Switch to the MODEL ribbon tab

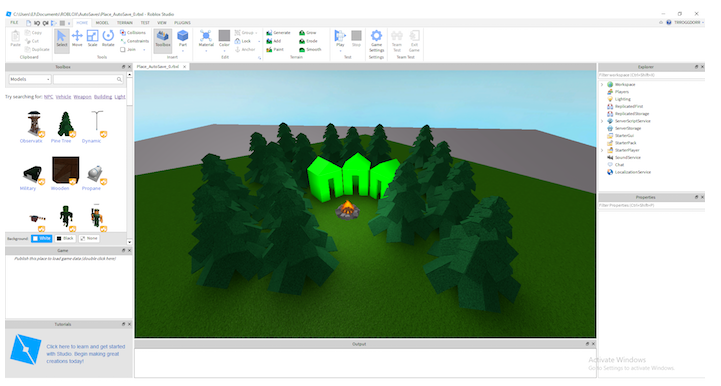pos(102,23)
